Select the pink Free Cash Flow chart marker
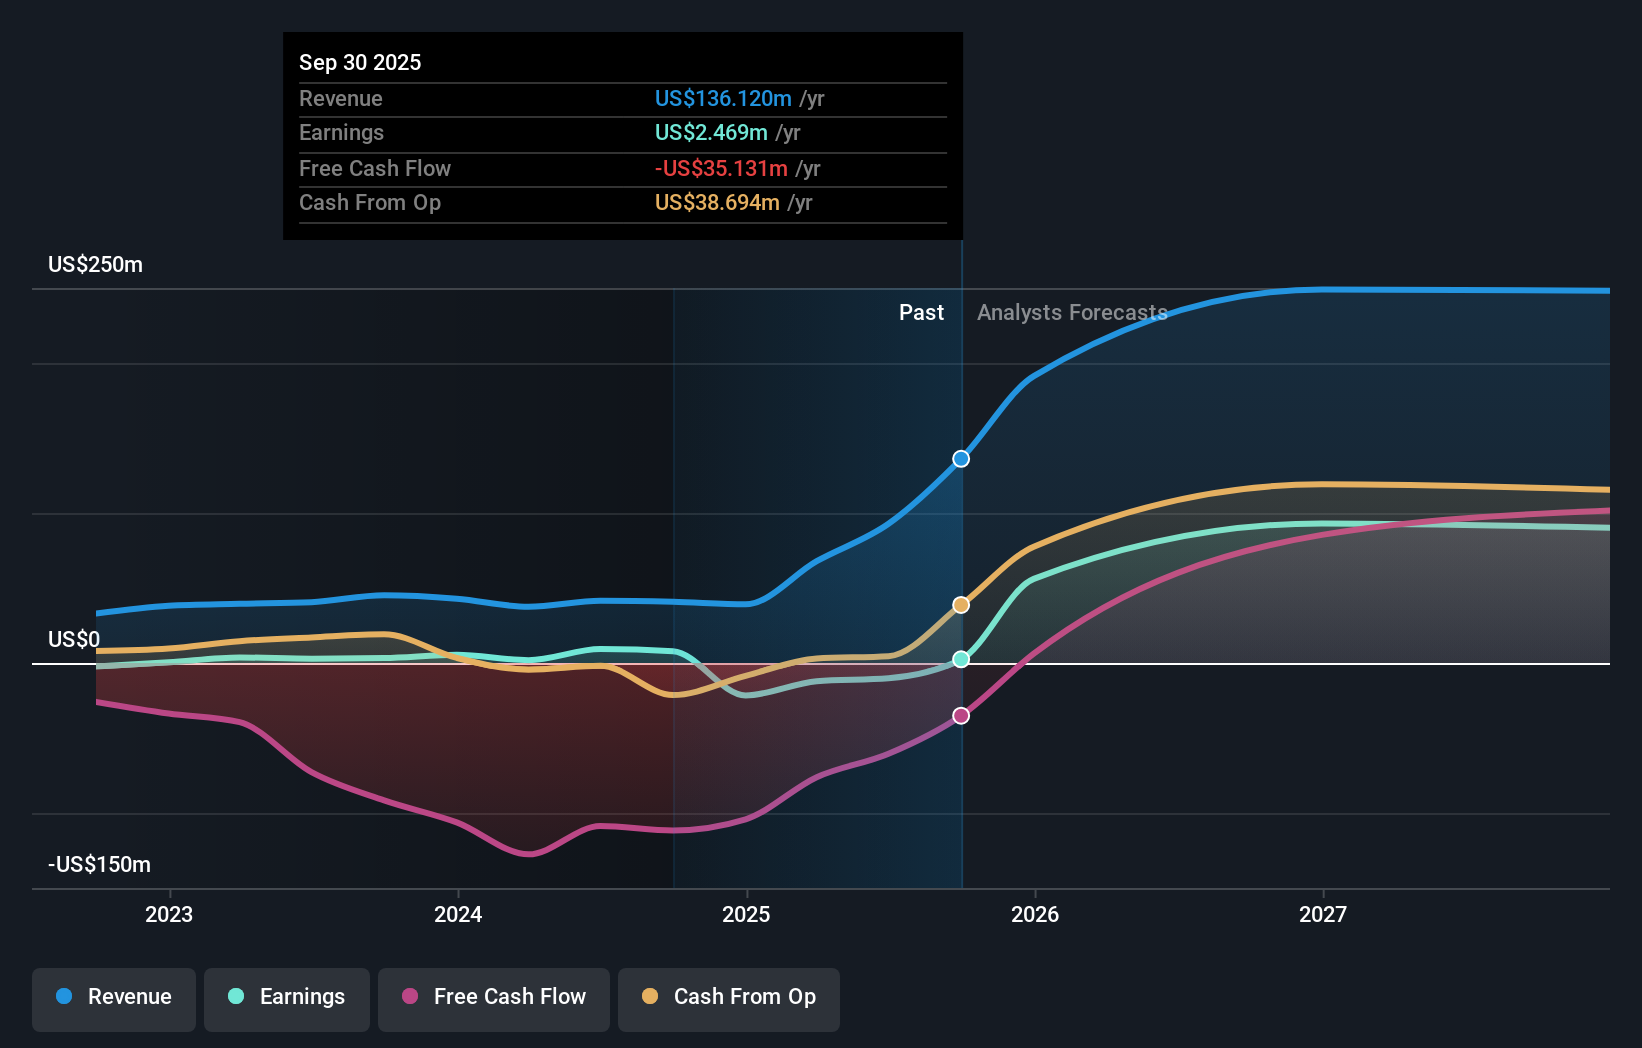1642x1048 pixels. pyautogui.click(x=960, y=714)
